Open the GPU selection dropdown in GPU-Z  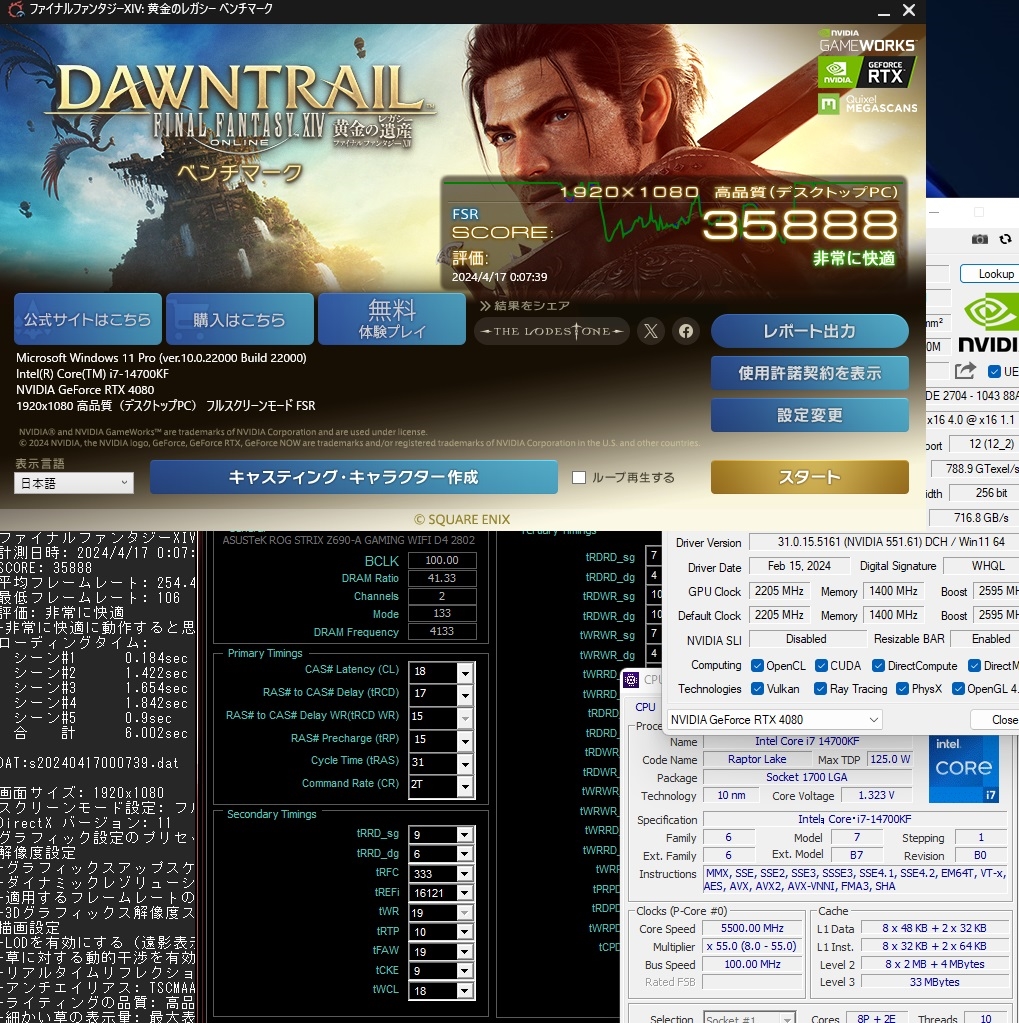tap(774, 720)
